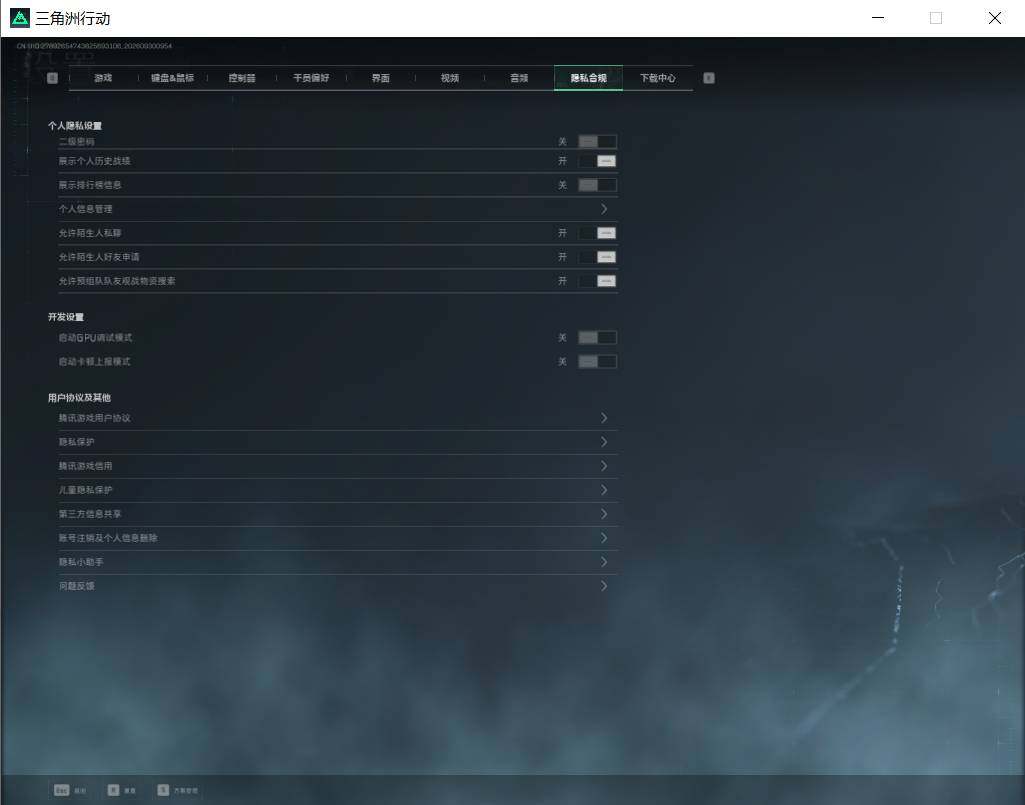The width and height of the screenshot is (1025, 805).
Task: Open 腾讯游戏信用 chevron arrow
Action: pyautogui.click(x=604, y=466)
